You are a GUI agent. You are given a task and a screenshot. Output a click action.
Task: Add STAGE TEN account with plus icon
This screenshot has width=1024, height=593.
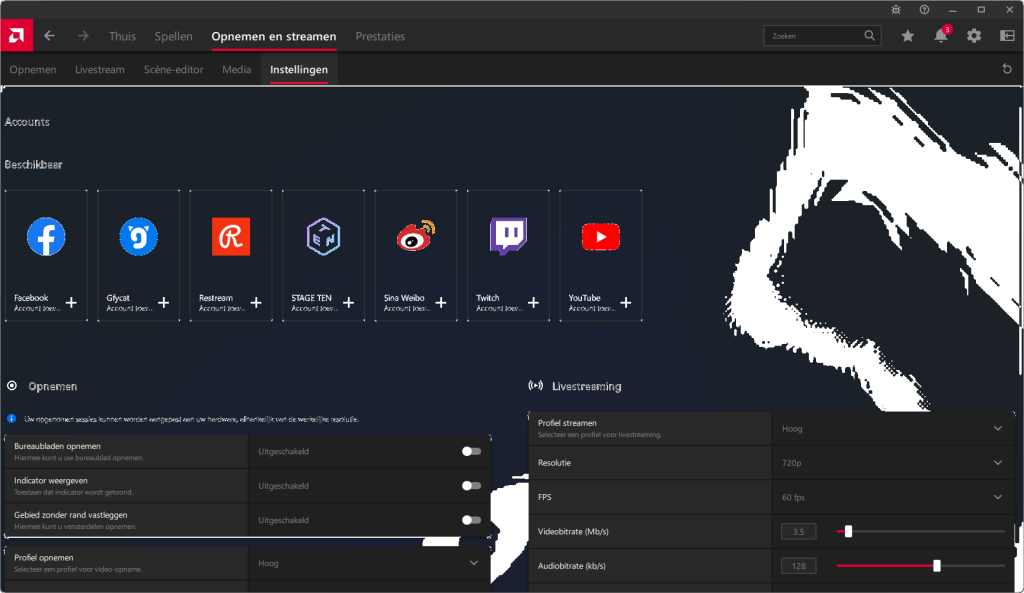[x=349, y=302]
